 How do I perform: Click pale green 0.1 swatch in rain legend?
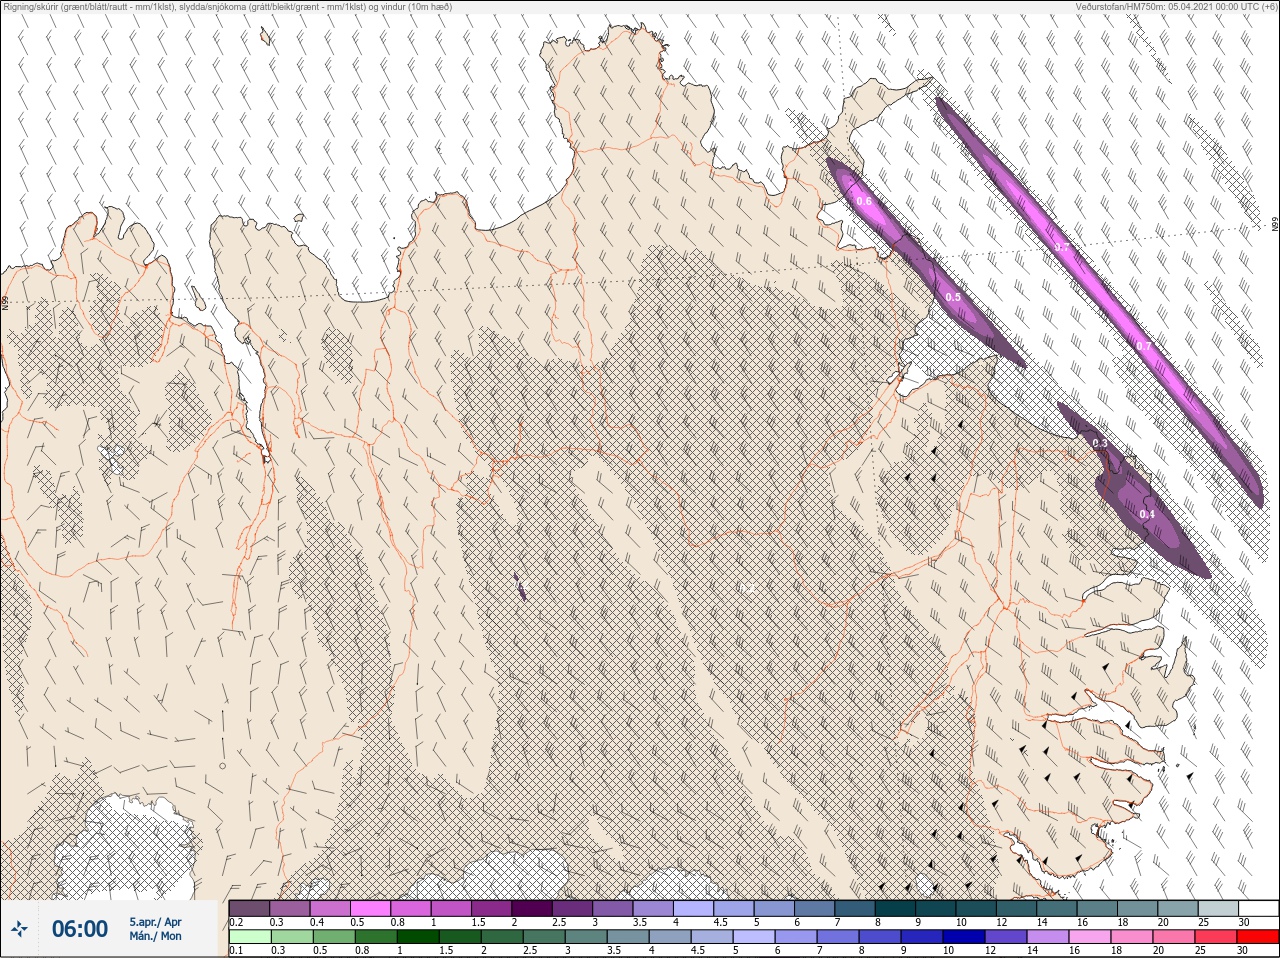pos(249,937)
